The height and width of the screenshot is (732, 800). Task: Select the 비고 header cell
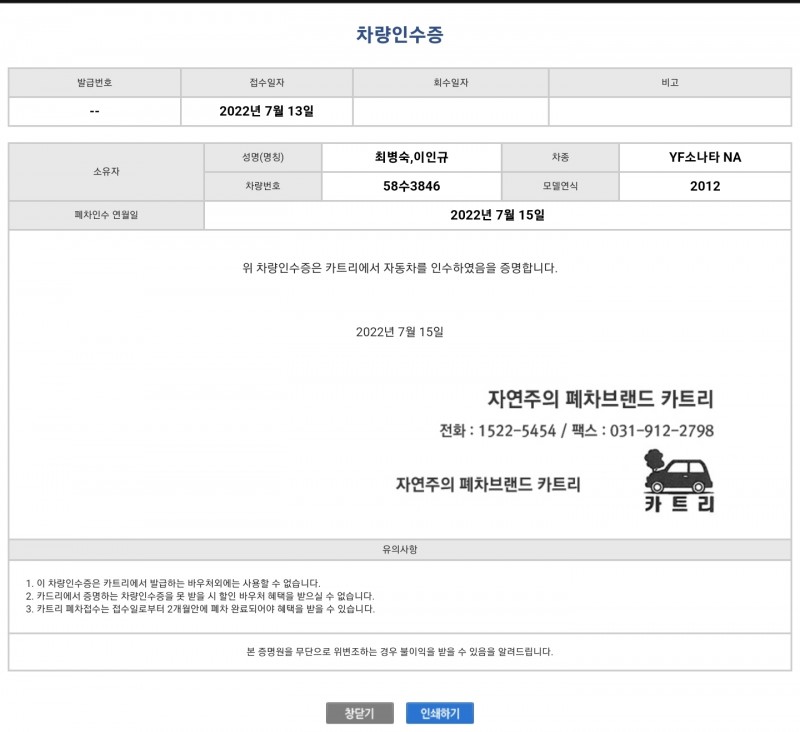click(x=670, y=83)
